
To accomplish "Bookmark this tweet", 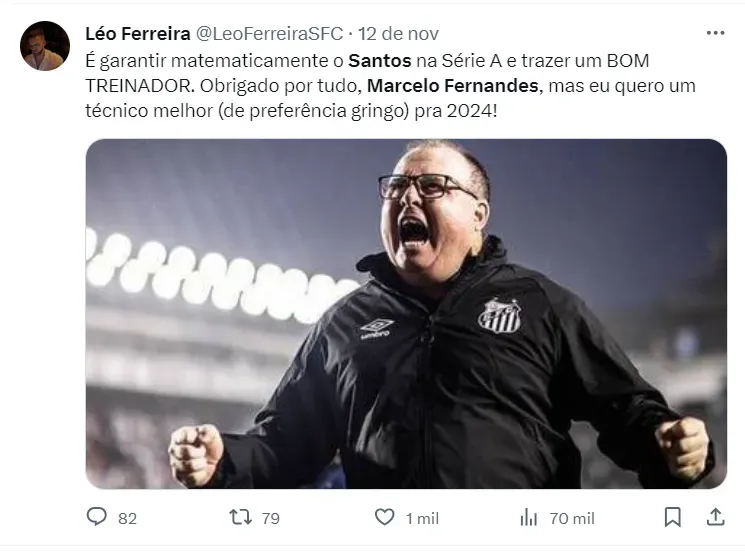I will coord(673,517).
